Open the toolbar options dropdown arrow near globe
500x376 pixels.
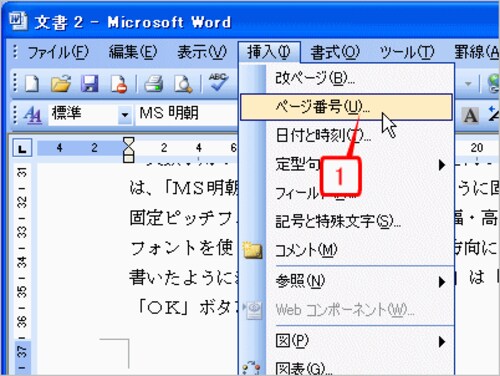(x=468, y=83)
